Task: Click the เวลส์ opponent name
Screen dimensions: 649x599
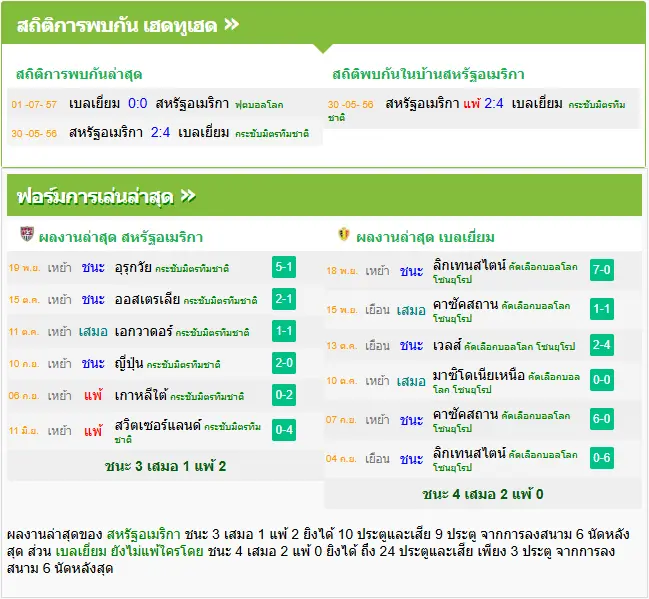Action: (x=447, y=345)
